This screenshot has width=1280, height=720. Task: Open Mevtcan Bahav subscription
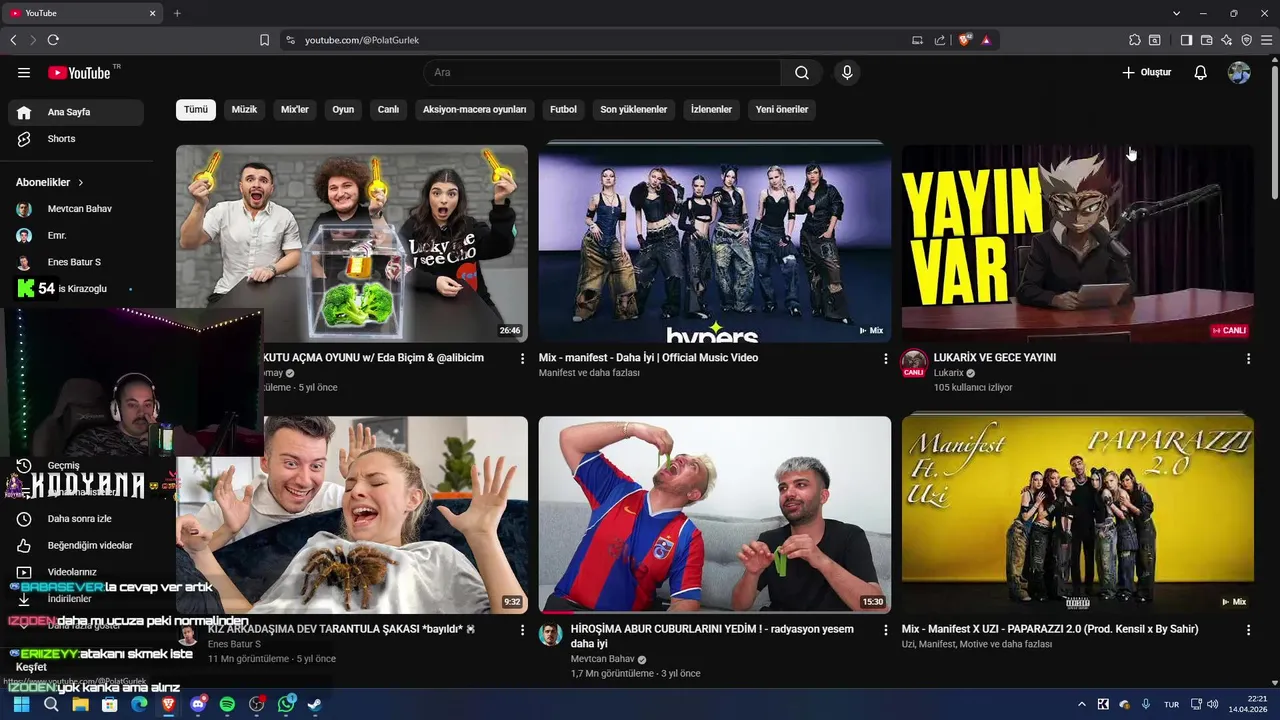tap(76, 209)
